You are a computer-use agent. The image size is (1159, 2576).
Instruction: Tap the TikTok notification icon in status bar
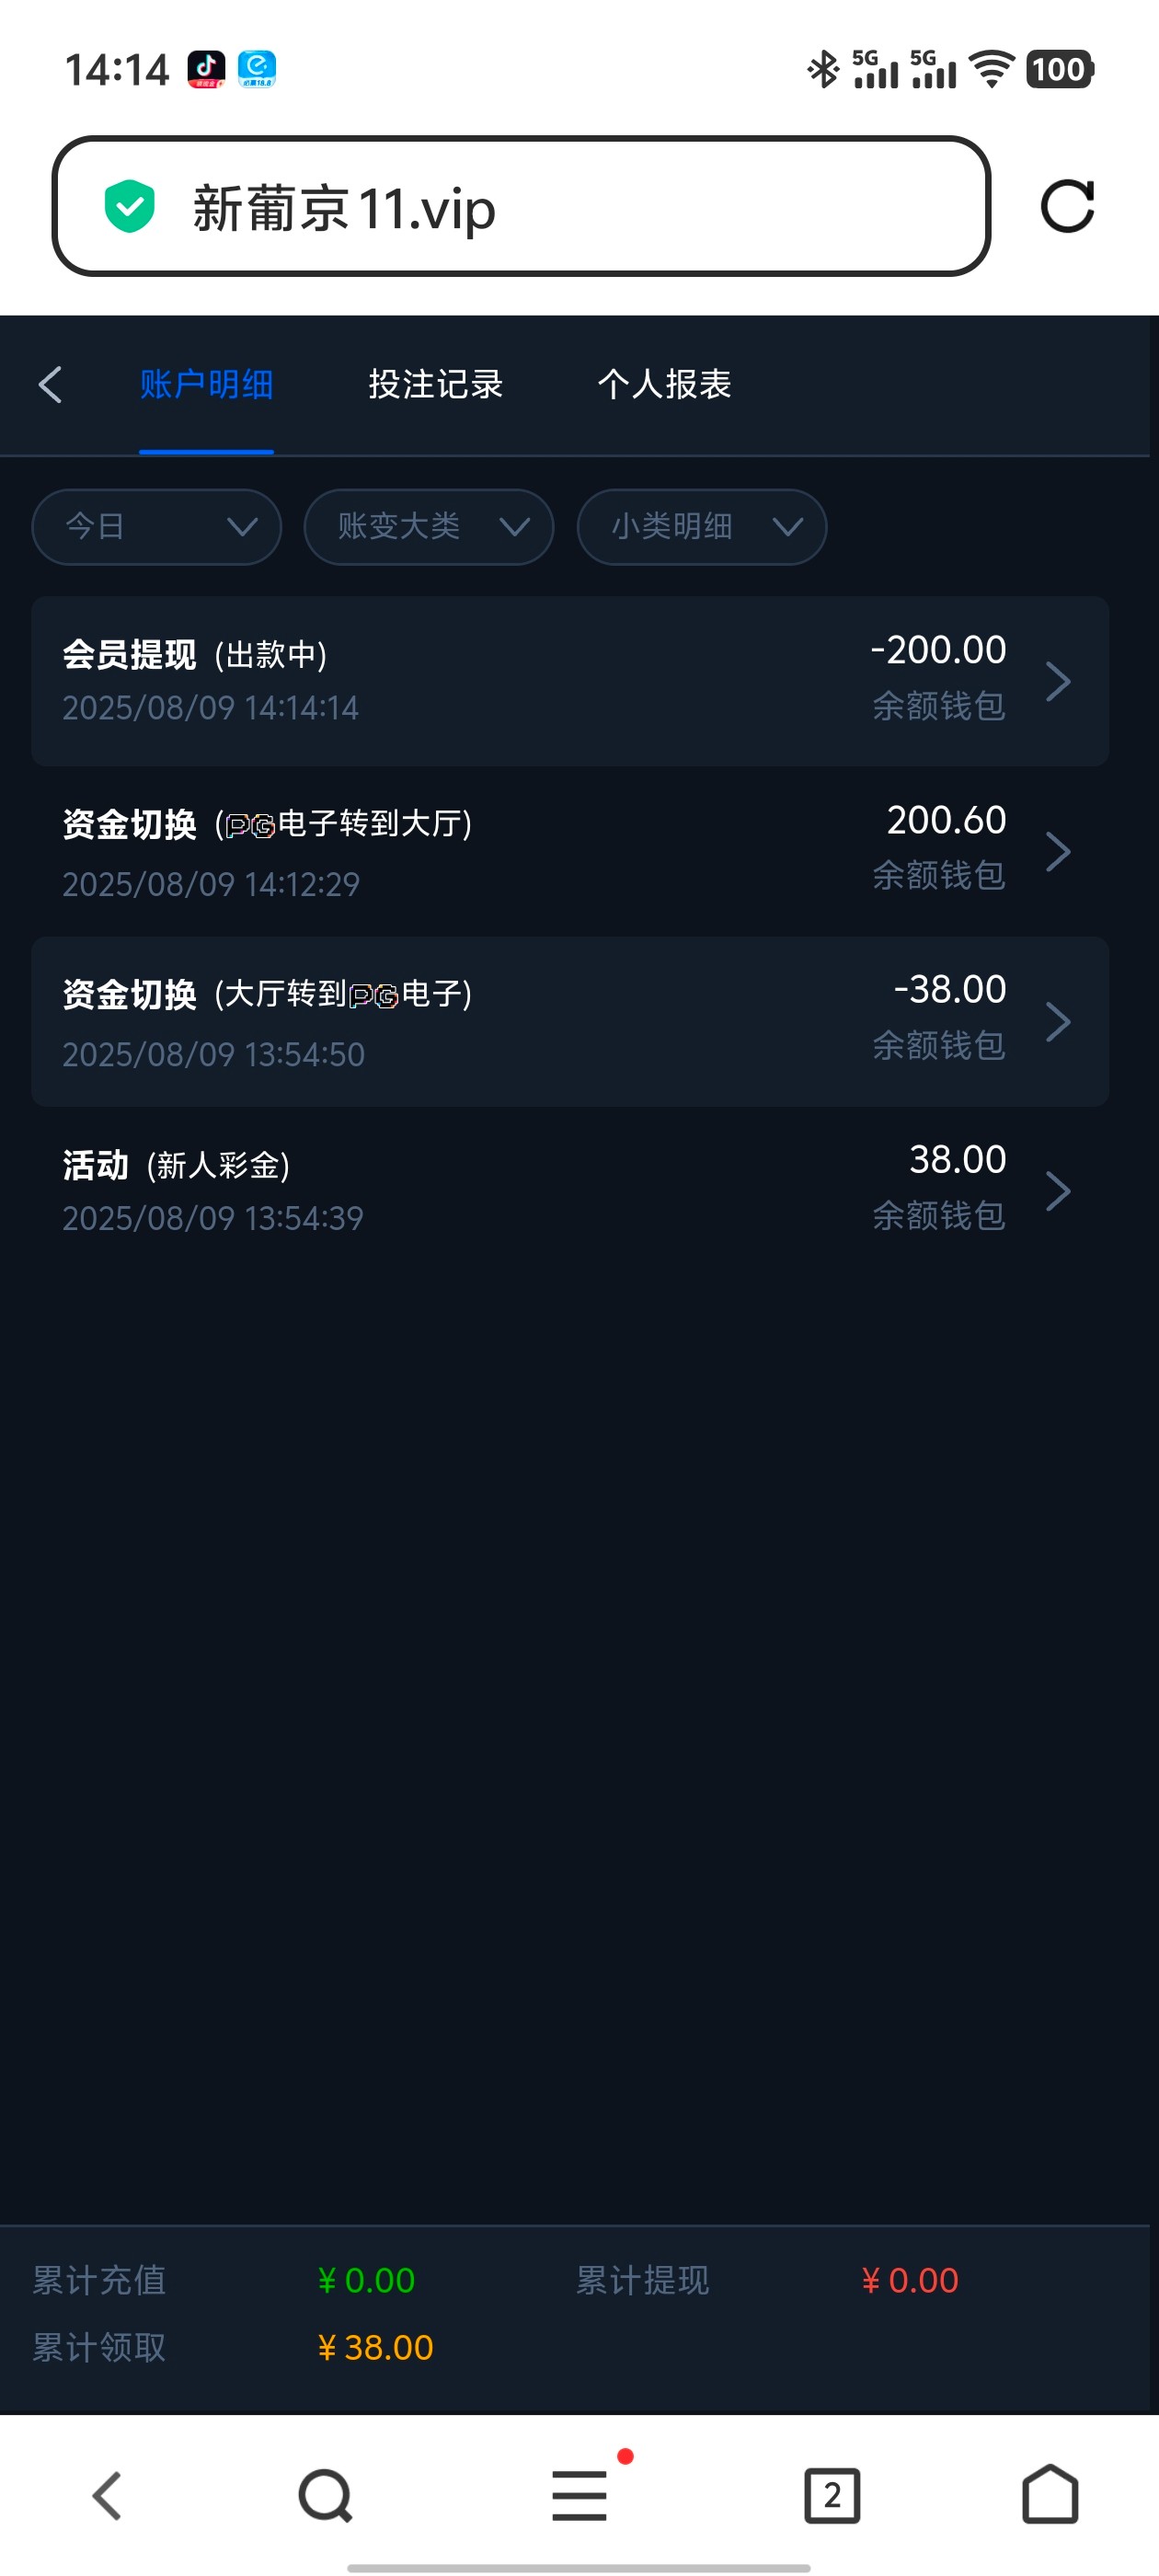click(x=207, y=69)
